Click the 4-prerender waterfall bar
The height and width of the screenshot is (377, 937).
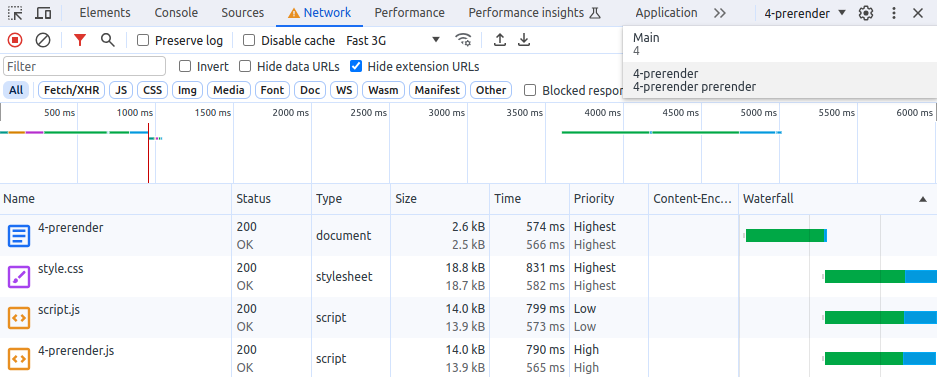pos(786,235)
